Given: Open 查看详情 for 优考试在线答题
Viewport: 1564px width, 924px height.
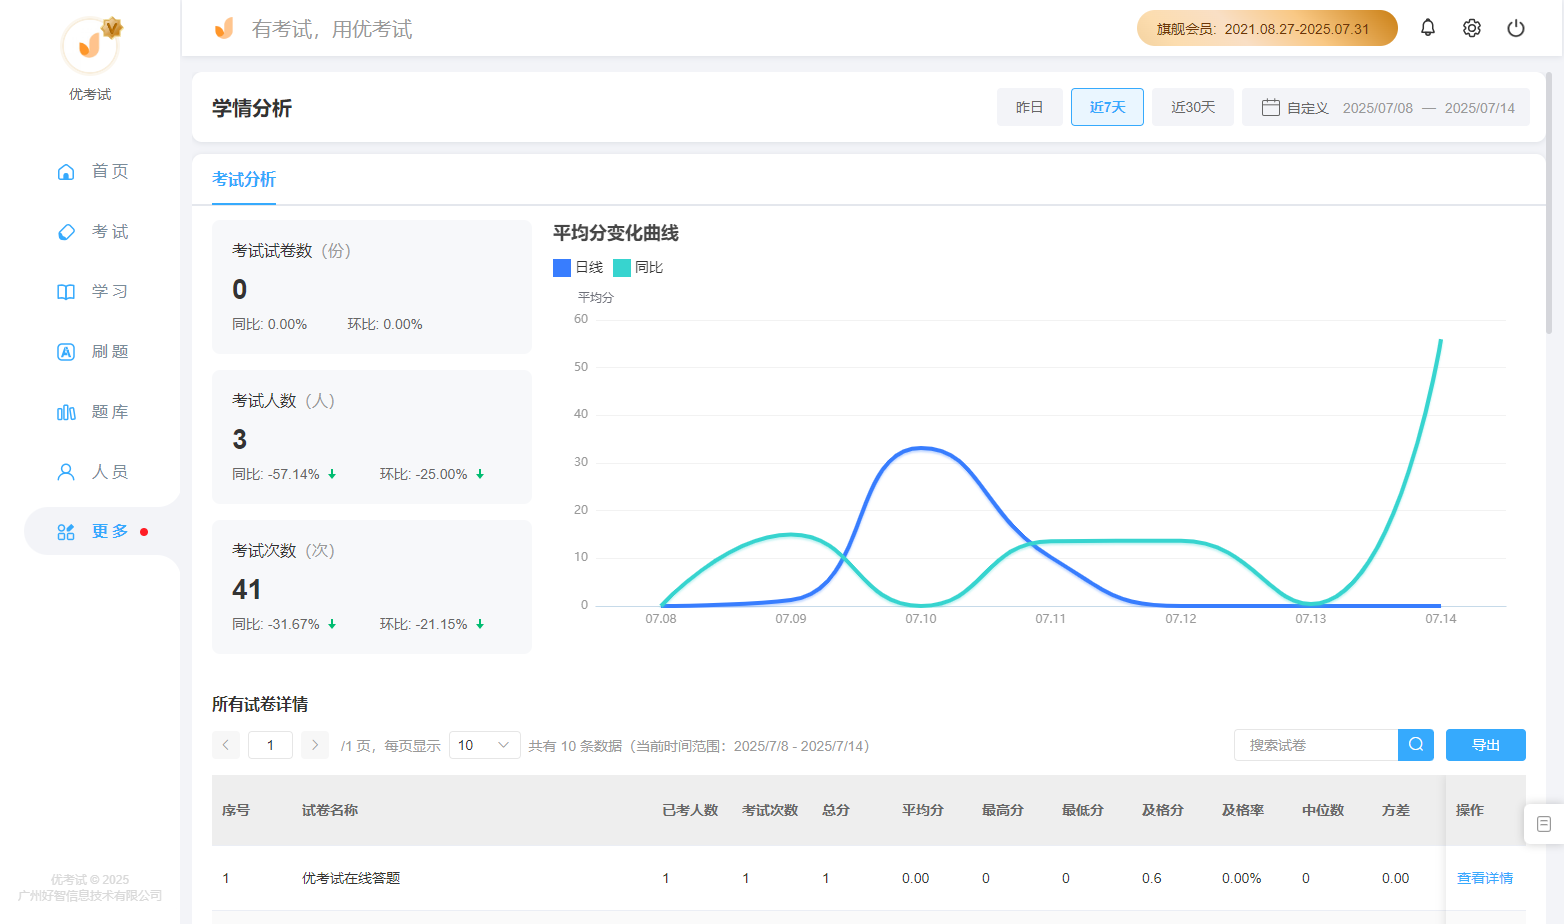Looking at the screenshot, I should pyautogui.click(x=1485, y=878).
